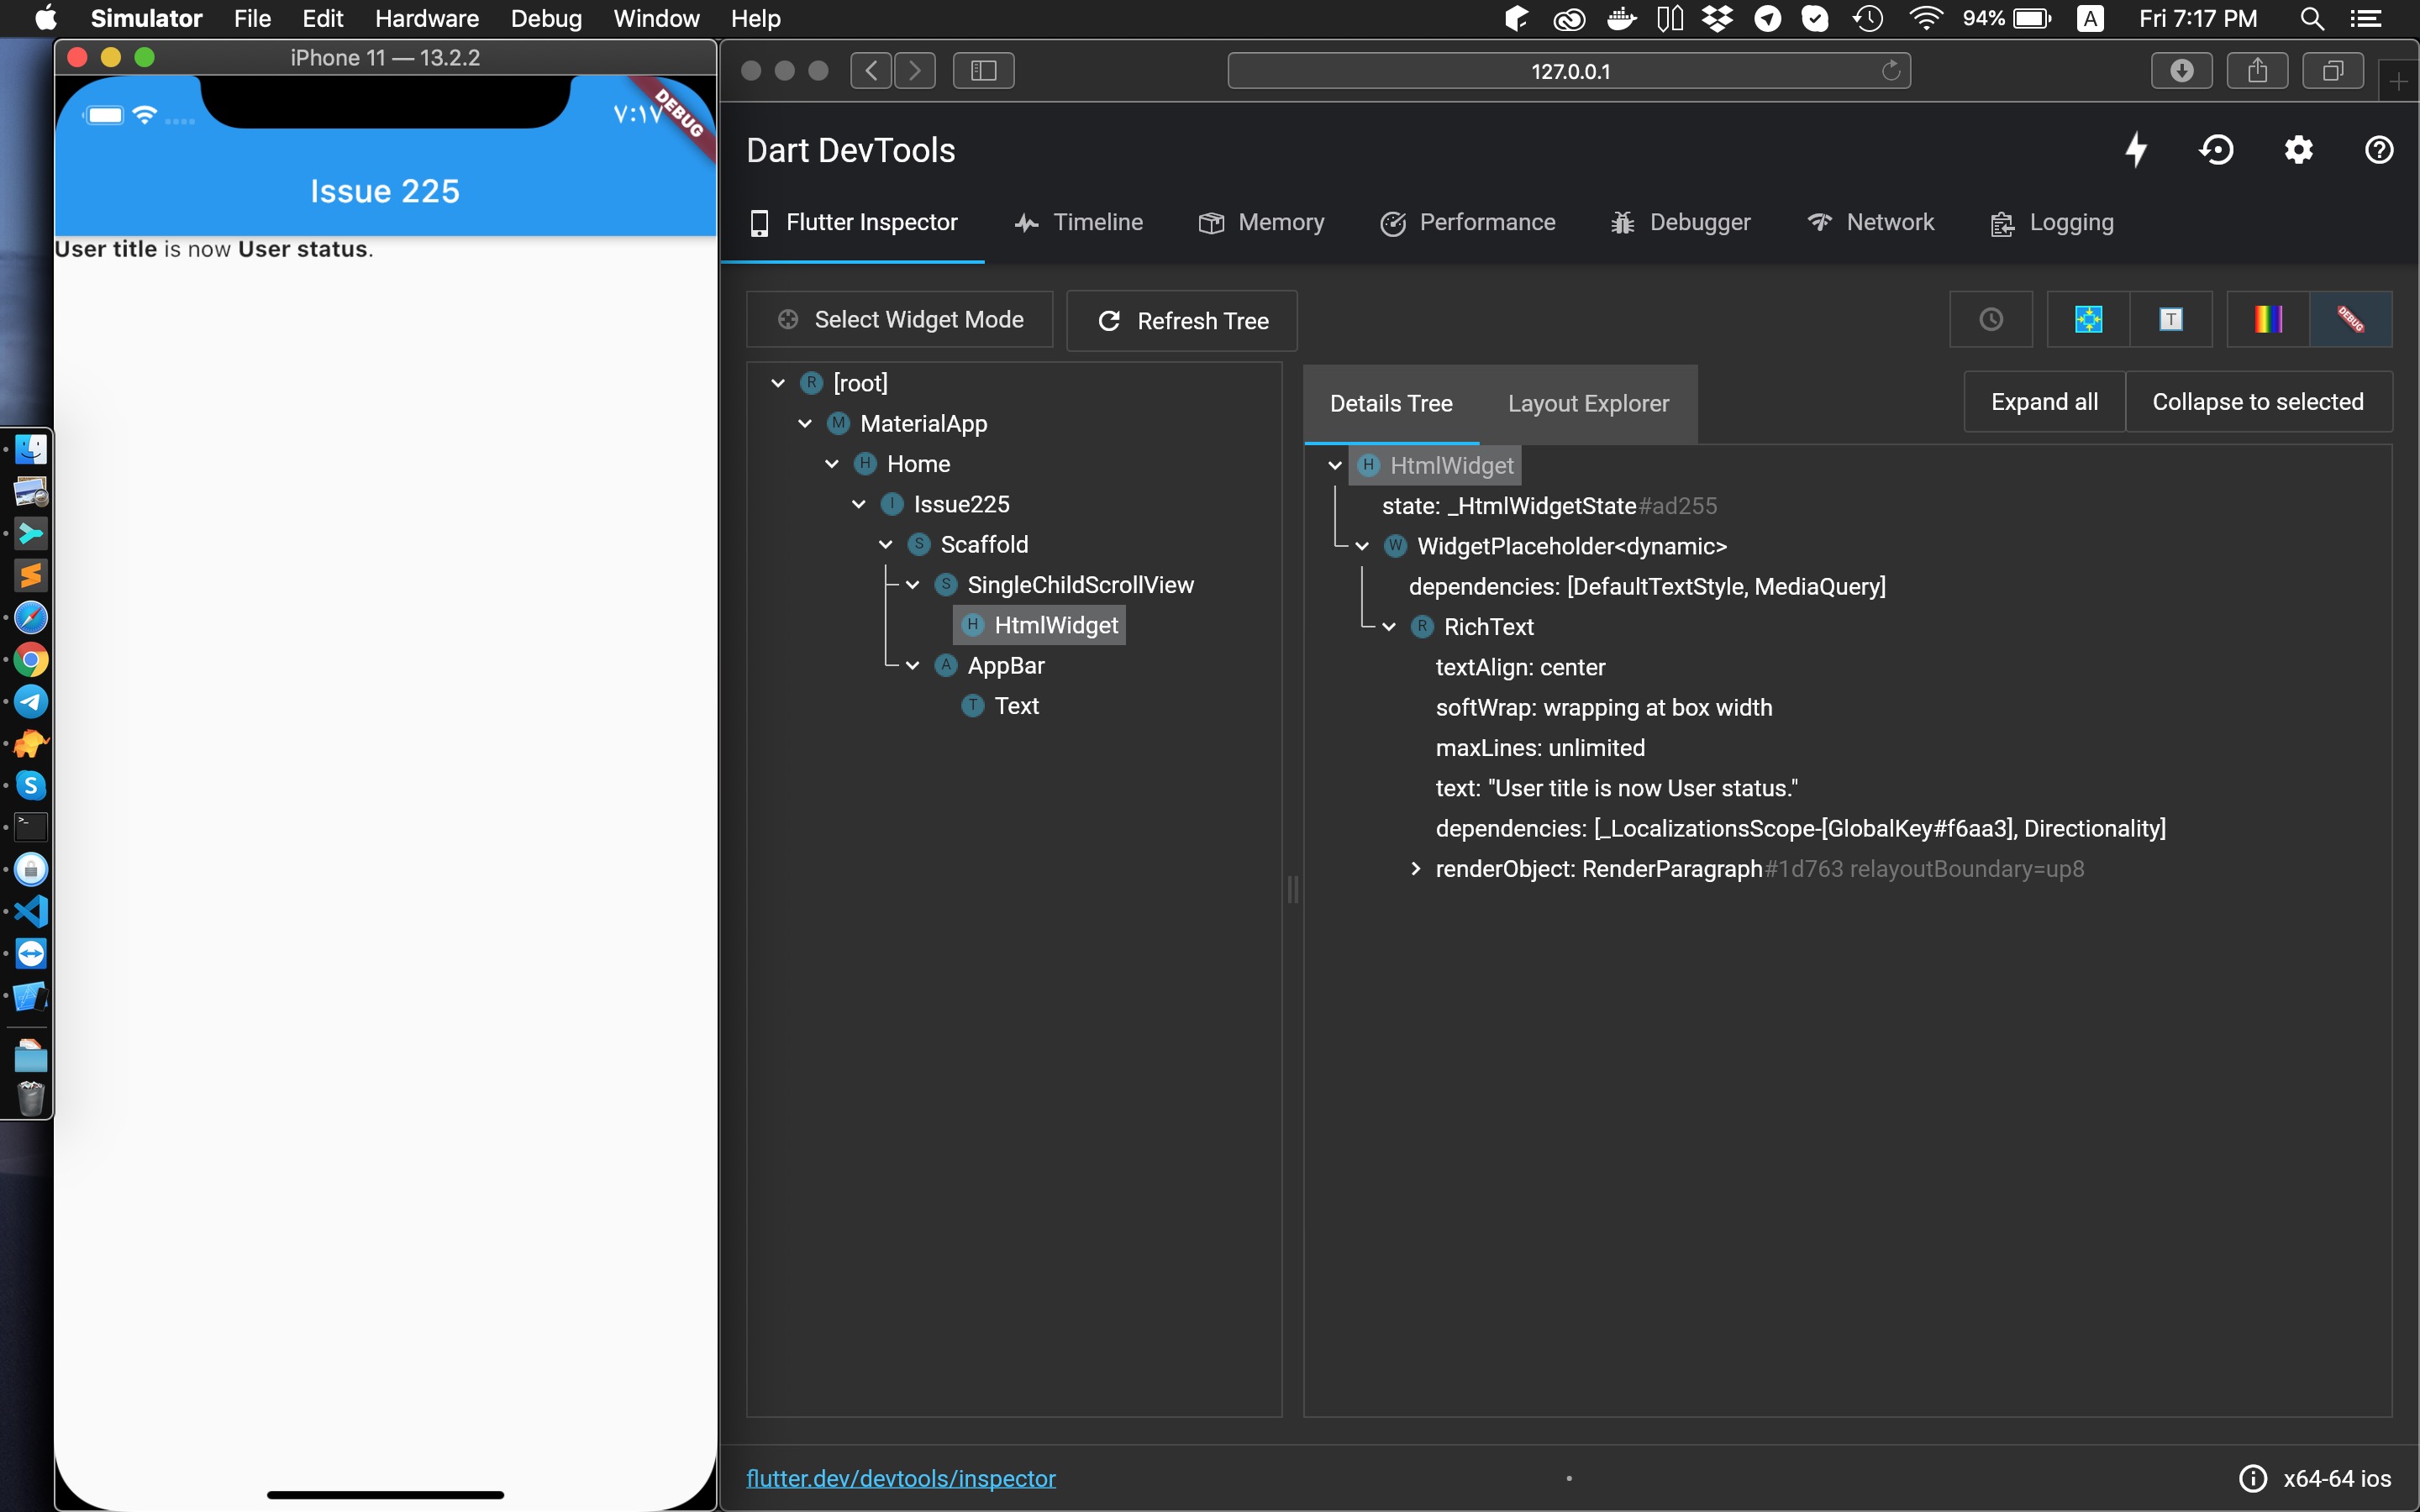Image resolution: width=2420 pixels, height=1512 pixels.
Task: Toggle the debug paint icon
Action: pos(2088,319)
